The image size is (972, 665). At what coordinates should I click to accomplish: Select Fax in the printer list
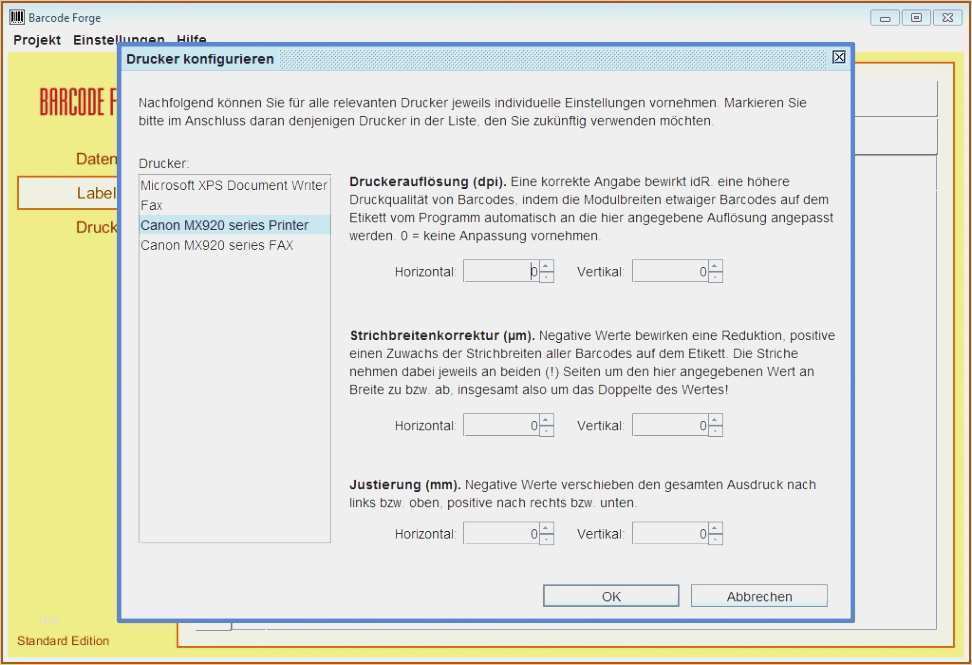234,205
